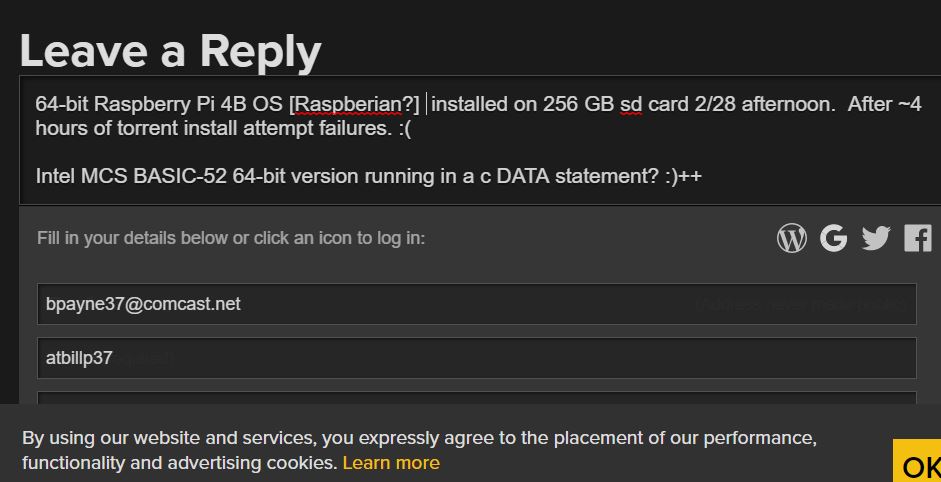Place cursor on underlined word sd
The image size is (941, 482).
tap(631, 104)
